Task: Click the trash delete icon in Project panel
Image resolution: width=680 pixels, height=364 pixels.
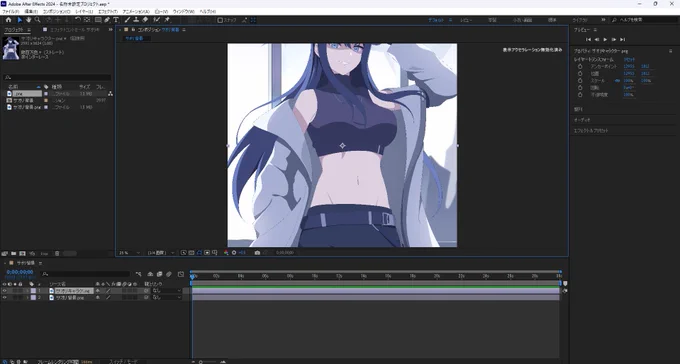Action: pos(57,253)
